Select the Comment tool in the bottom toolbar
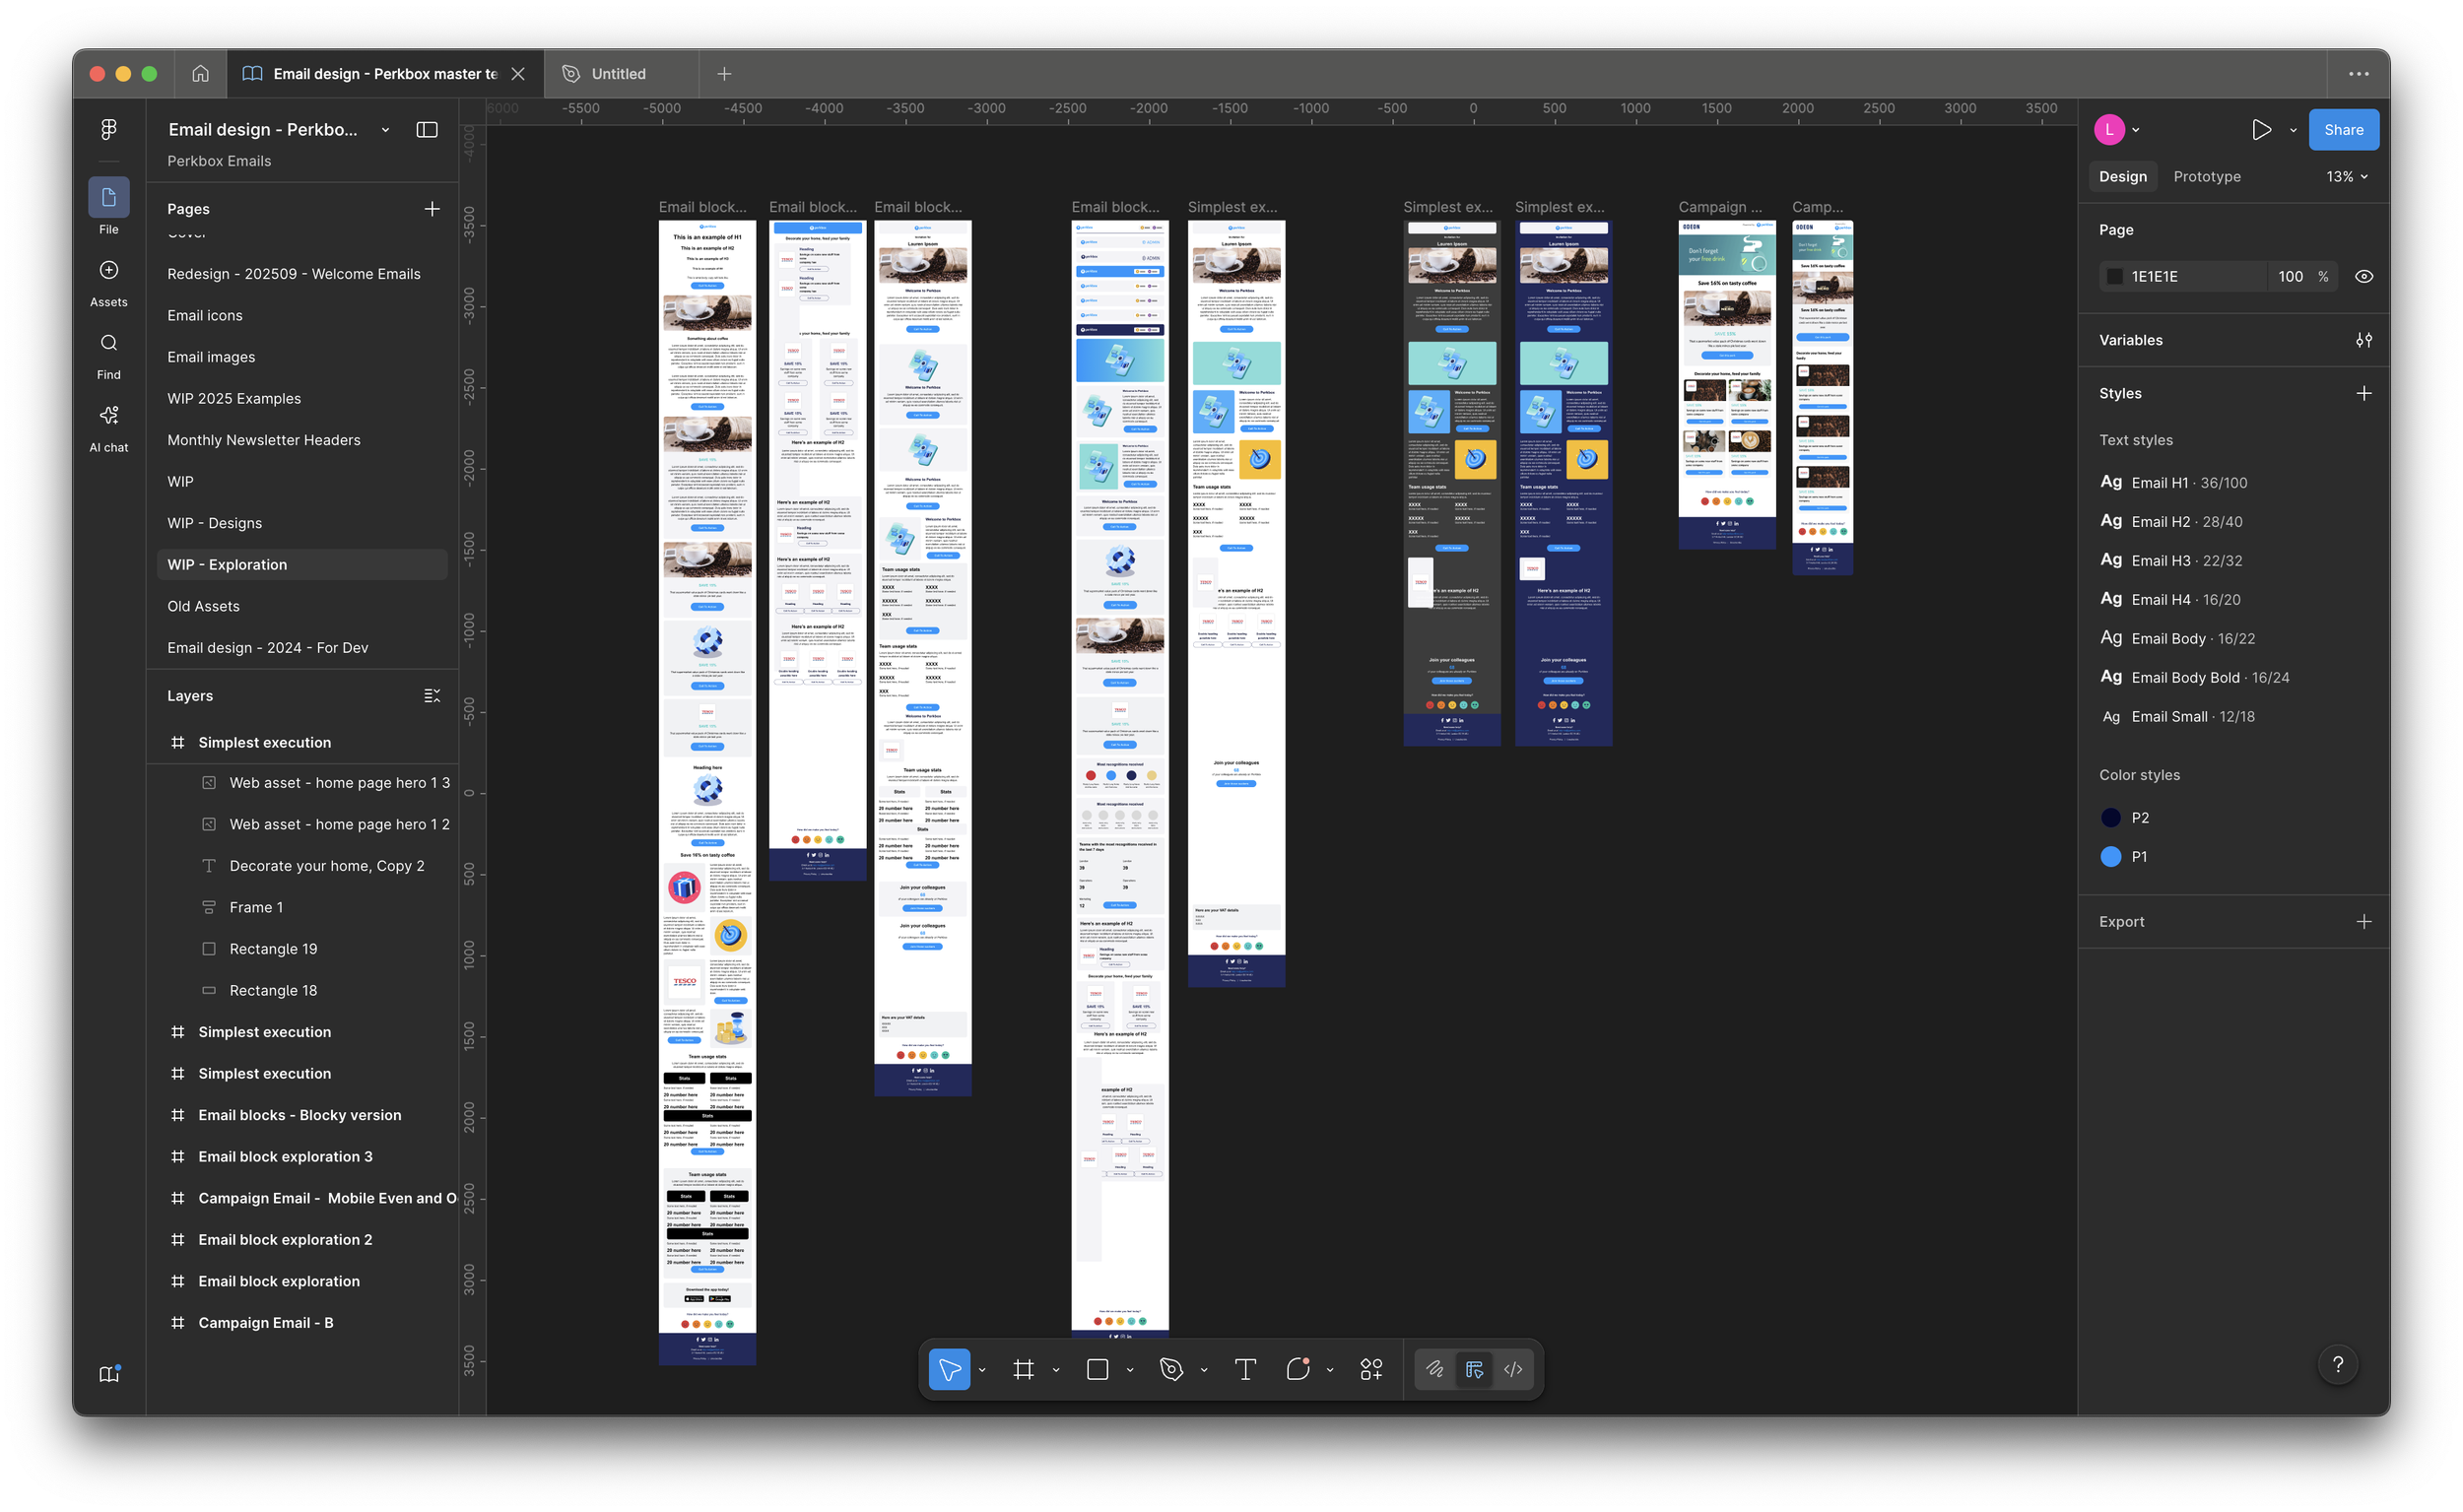2463x1512 pixels. click(x=1297, y=1369)
